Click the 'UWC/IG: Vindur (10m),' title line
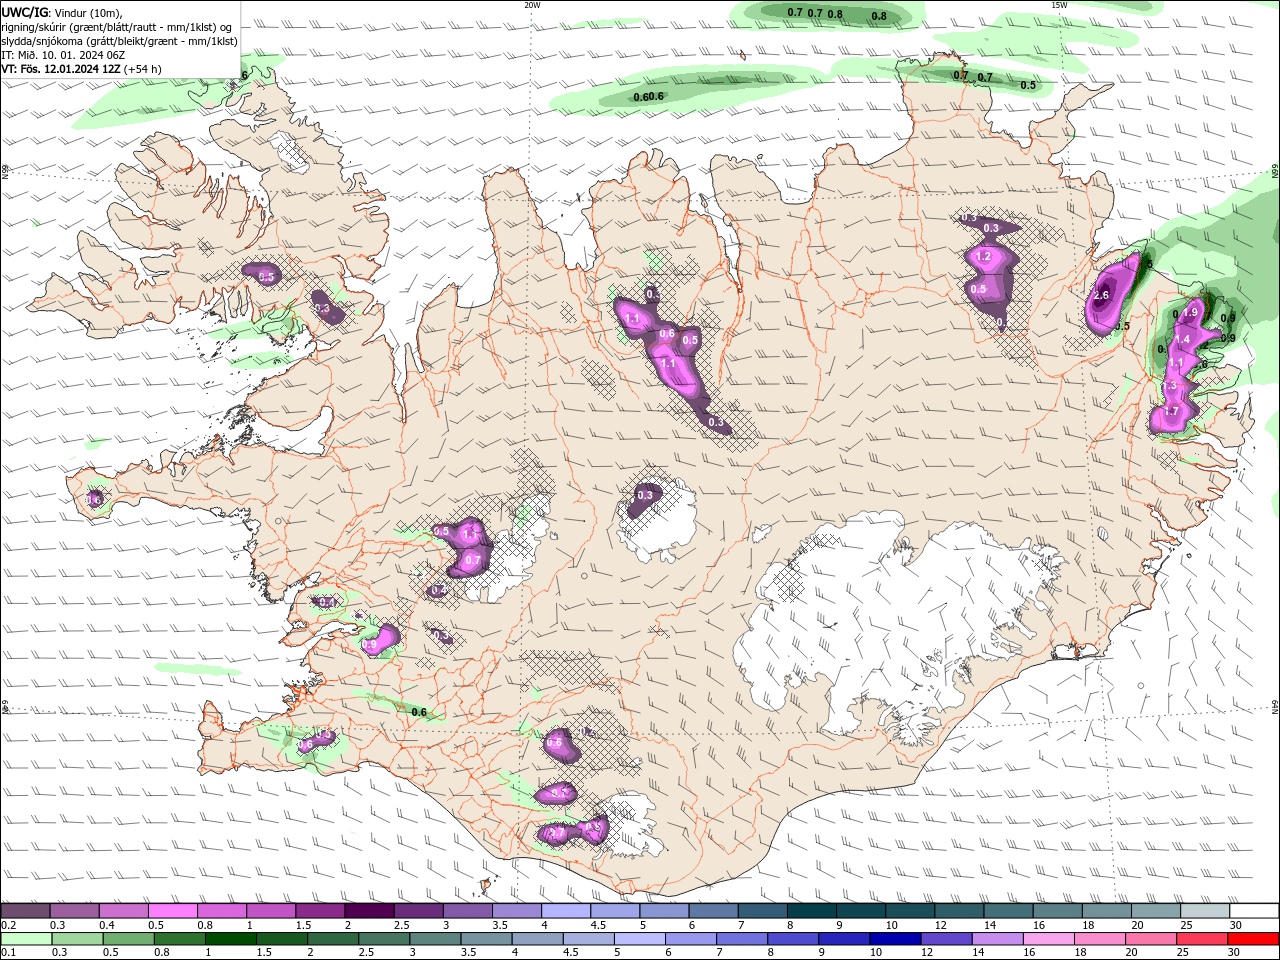 [x=62, y=12]
